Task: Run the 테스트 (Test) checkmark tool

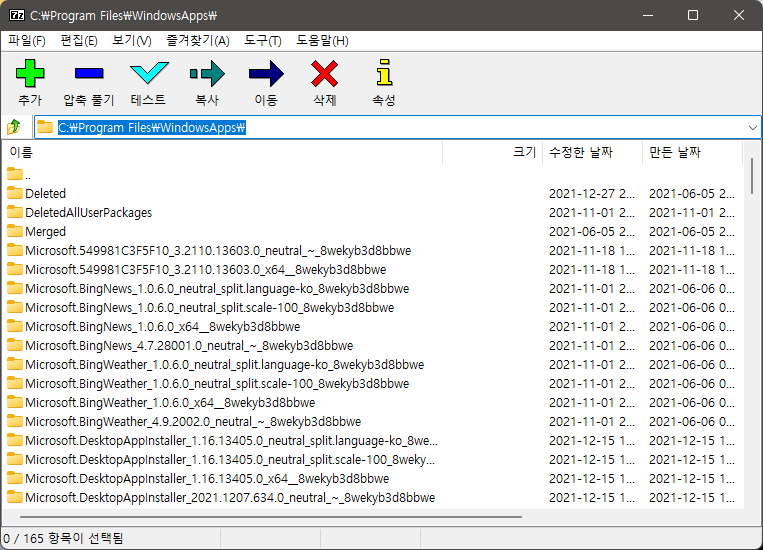Action: (149, 73)
